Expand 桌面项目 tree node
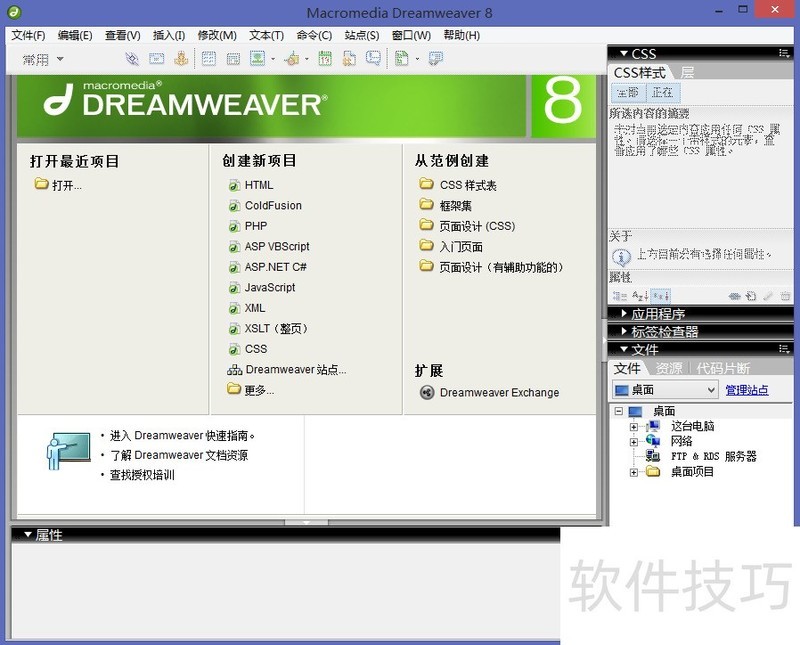The width and height of the screenshot is (800, 645). tap(634, 472)
